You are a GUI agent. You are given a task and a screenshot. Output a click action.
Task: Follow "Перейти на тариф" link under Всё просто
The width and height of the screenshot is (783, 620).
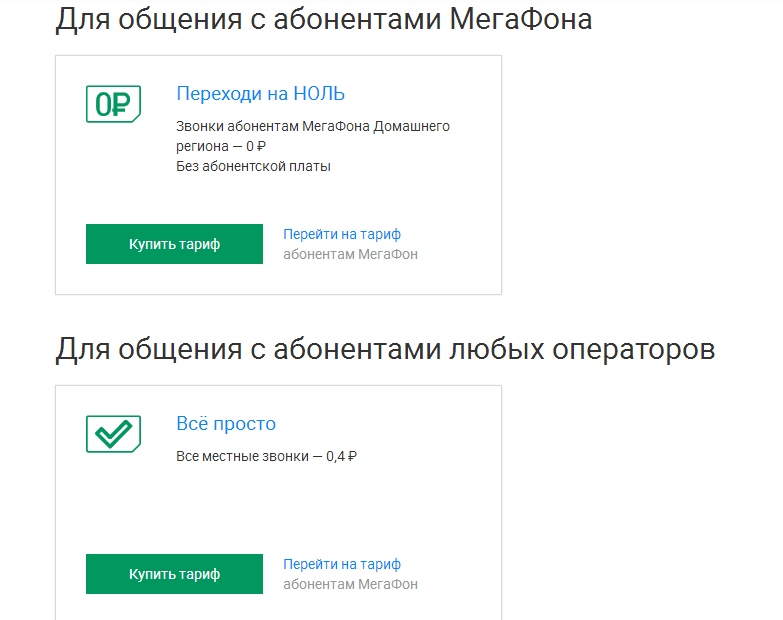[342, 564]
